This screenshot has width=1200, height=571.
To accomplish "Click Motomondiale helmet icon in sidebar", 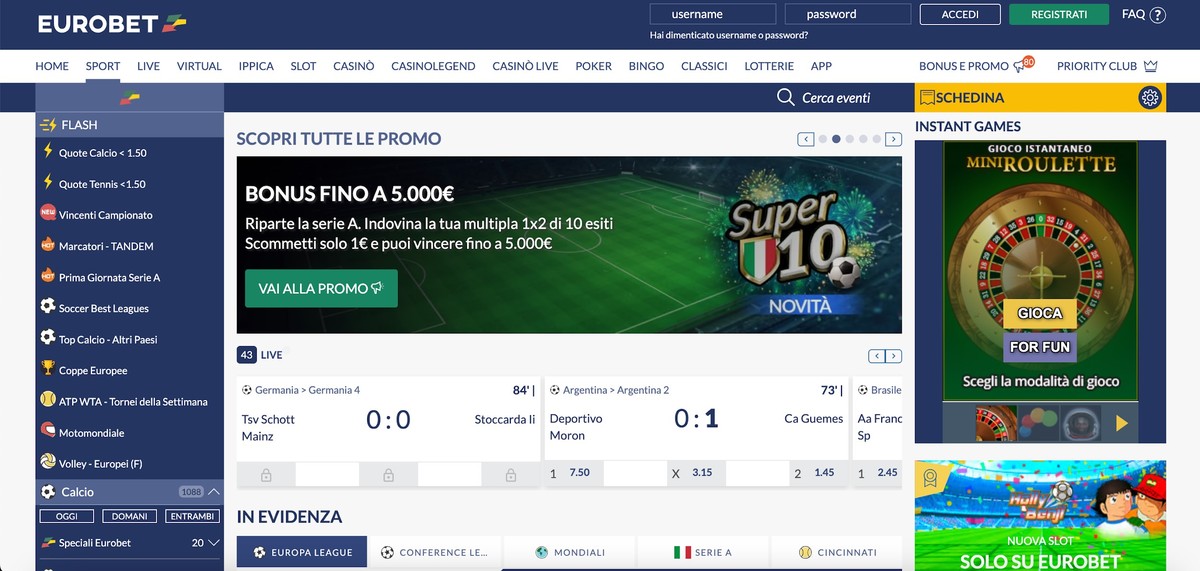I will pos(47,431).
